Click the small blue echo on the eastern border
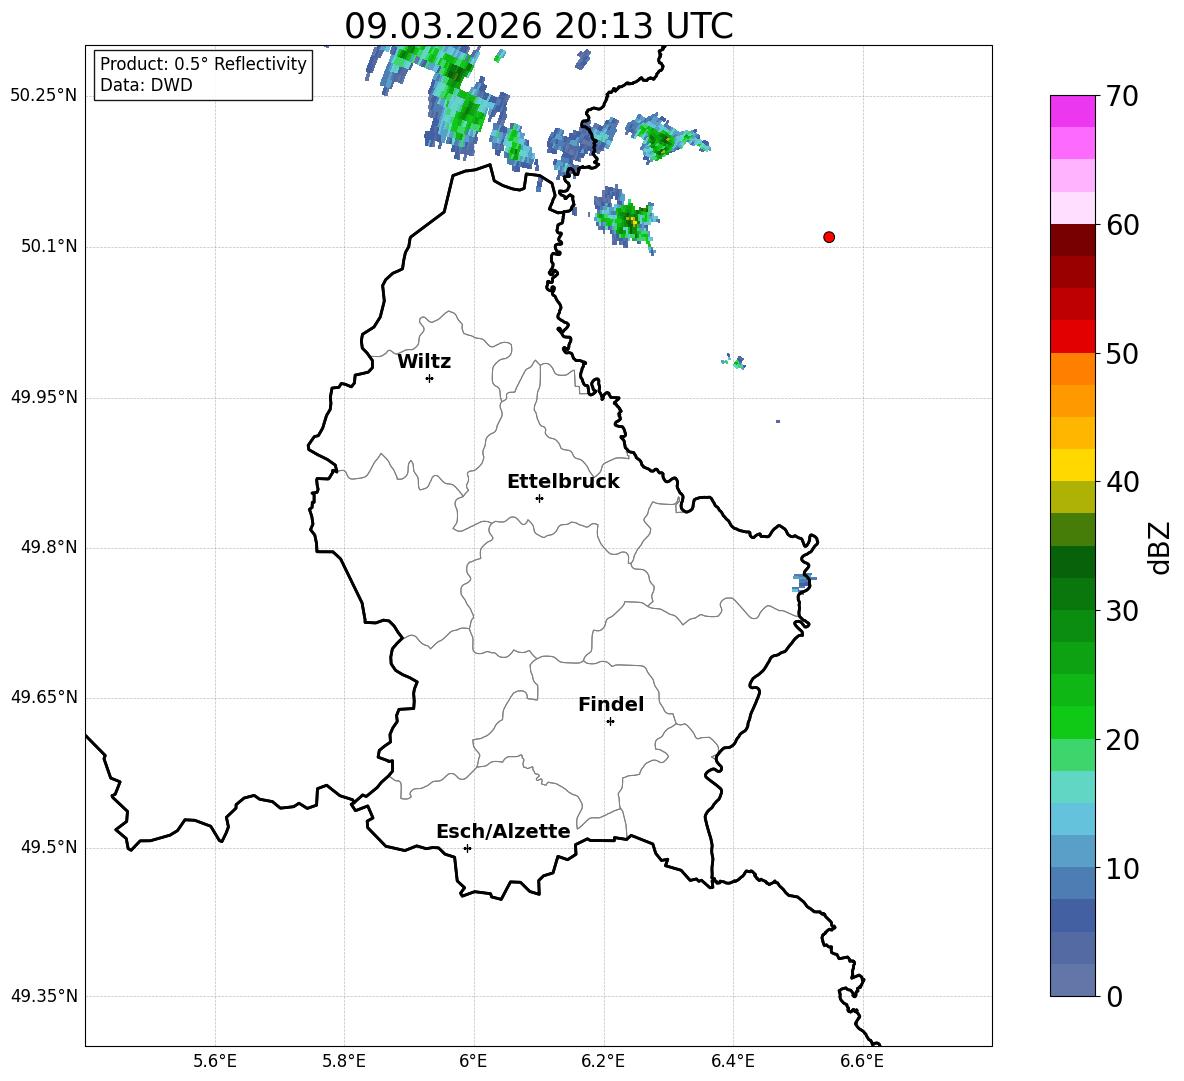 (803, 582)
